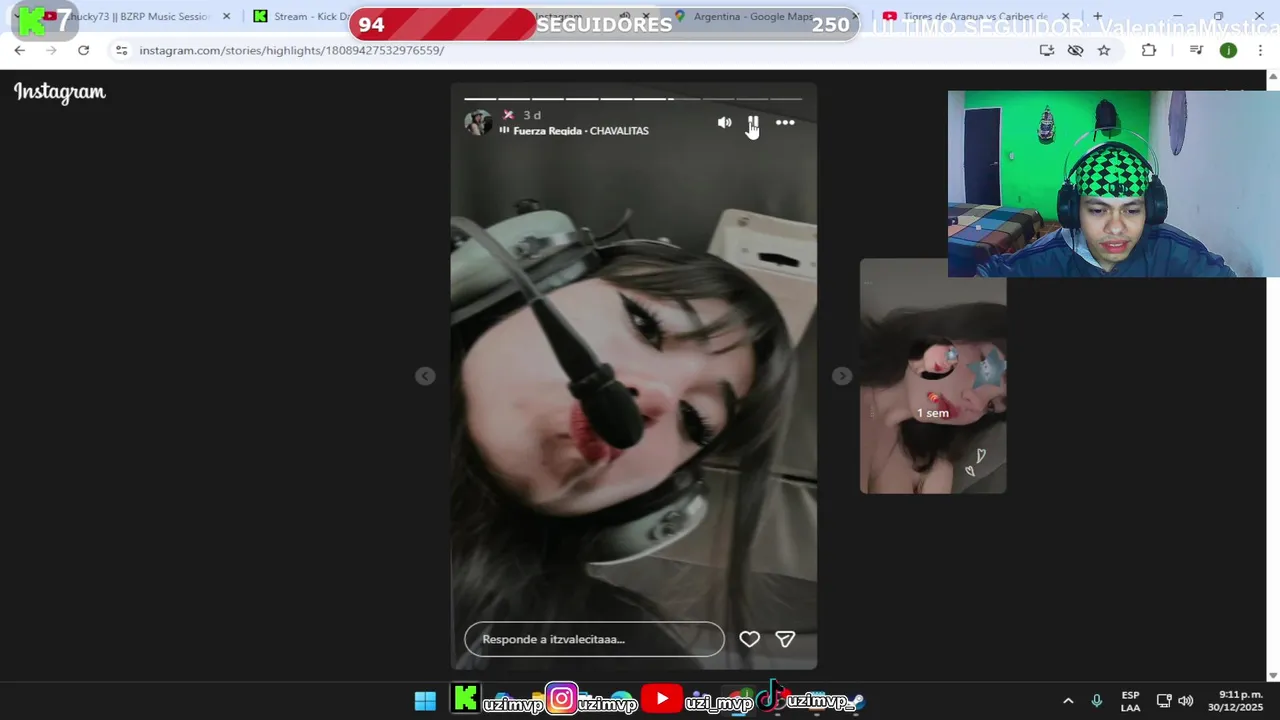This screenshot has width=1280, height=720.
Task: Click the page scrollbar up arrow
Action: [1273, 76]
